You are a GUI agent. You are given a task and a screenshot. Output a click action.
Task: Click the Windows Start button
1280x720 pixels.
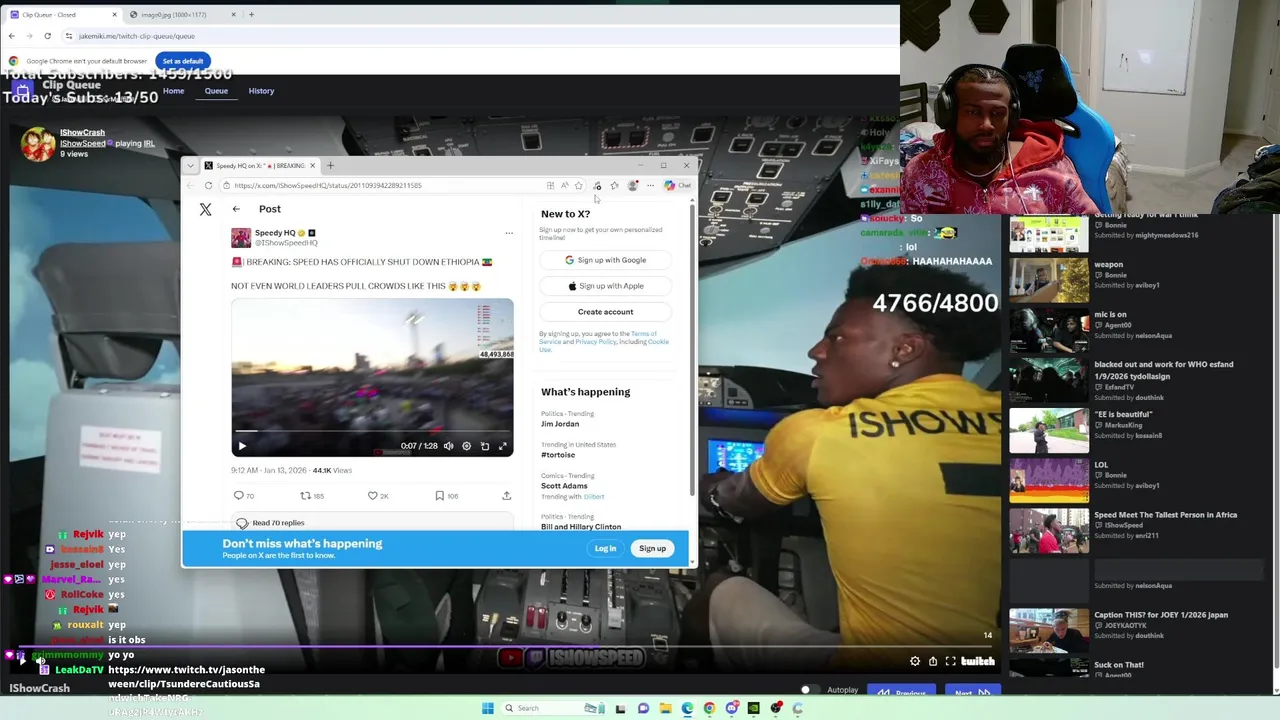[x=487, y=708]
